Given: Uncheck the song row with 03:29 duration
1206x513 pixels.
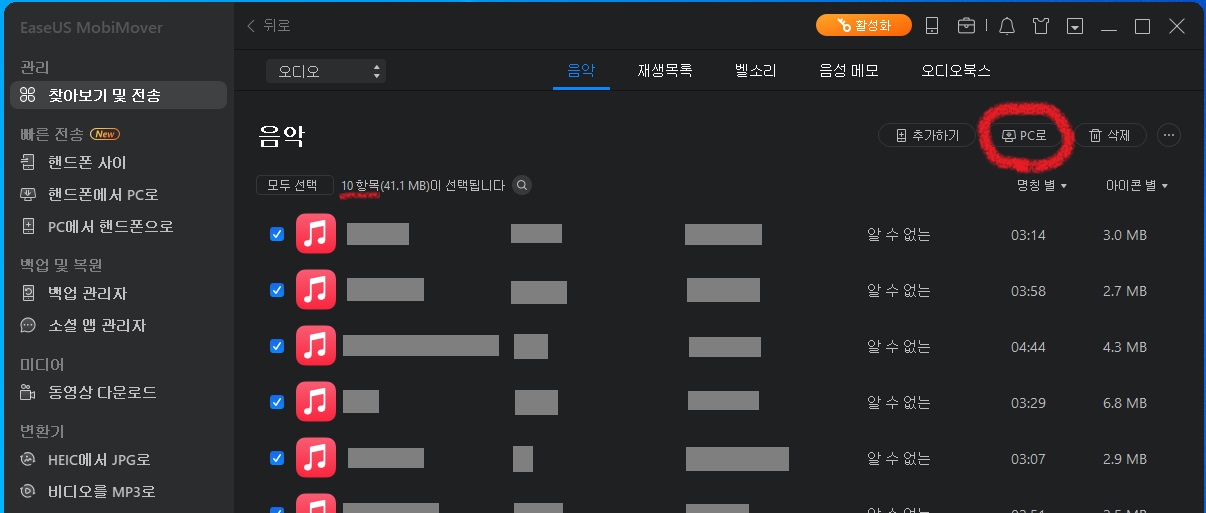Looking at the screenshot, I should (277, 402).
